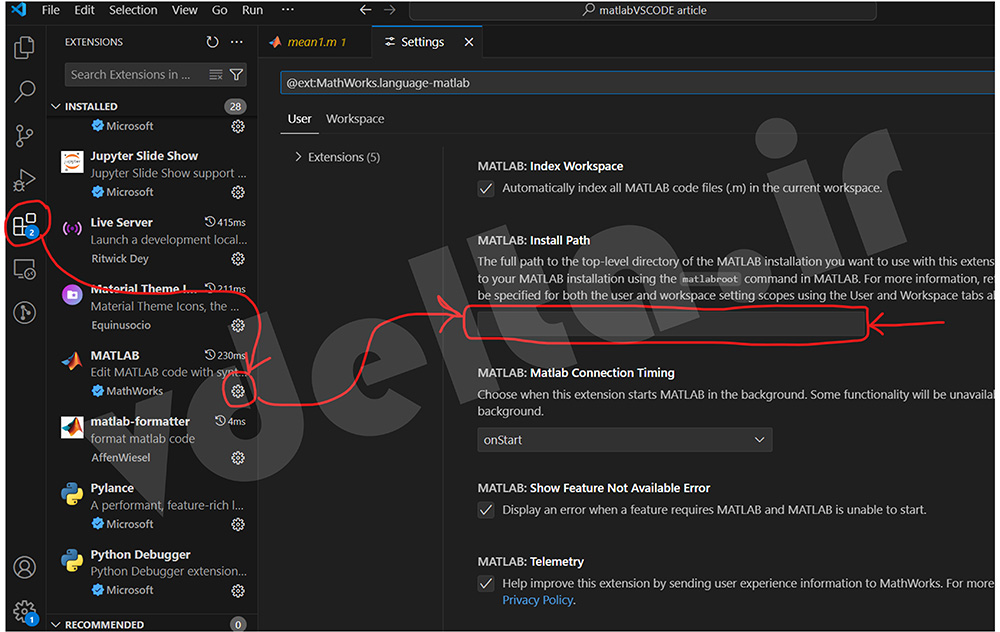This screenshot has width=1000, height=632.
Task: Switch to the User settings tab
Action: (299, 119)
